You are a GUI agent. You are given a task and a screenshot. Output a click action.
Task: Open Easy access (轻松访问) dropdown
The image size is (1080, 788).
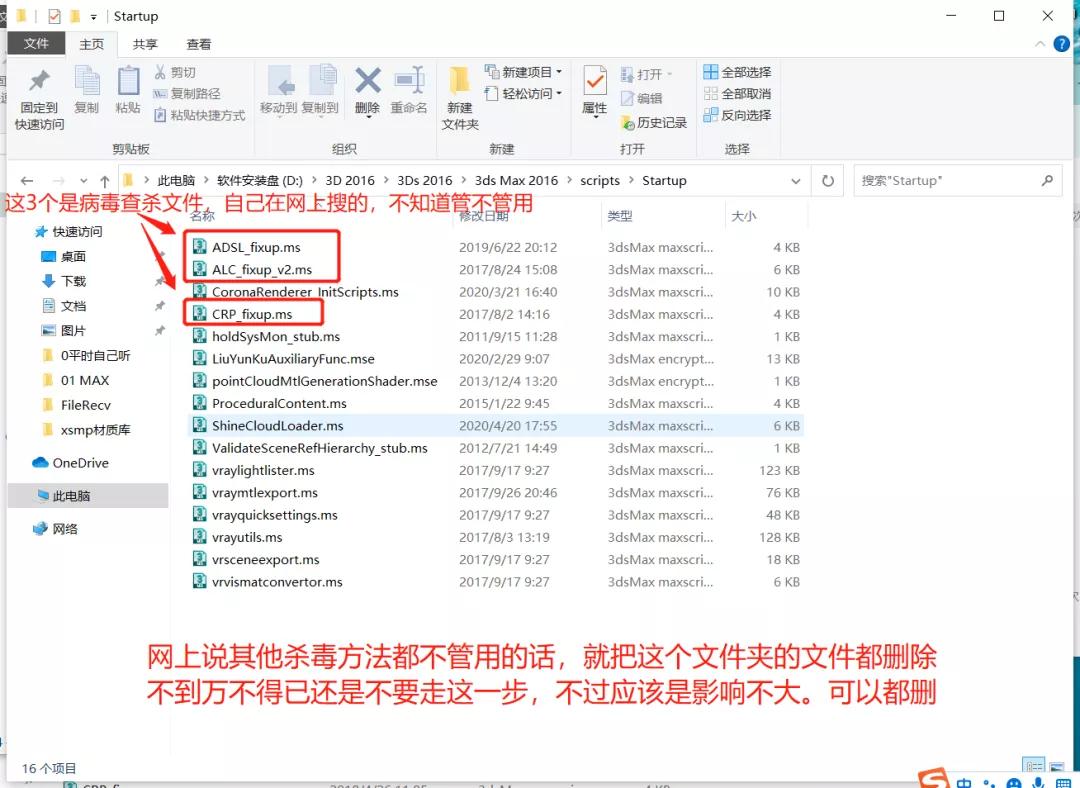pos(523,93)
